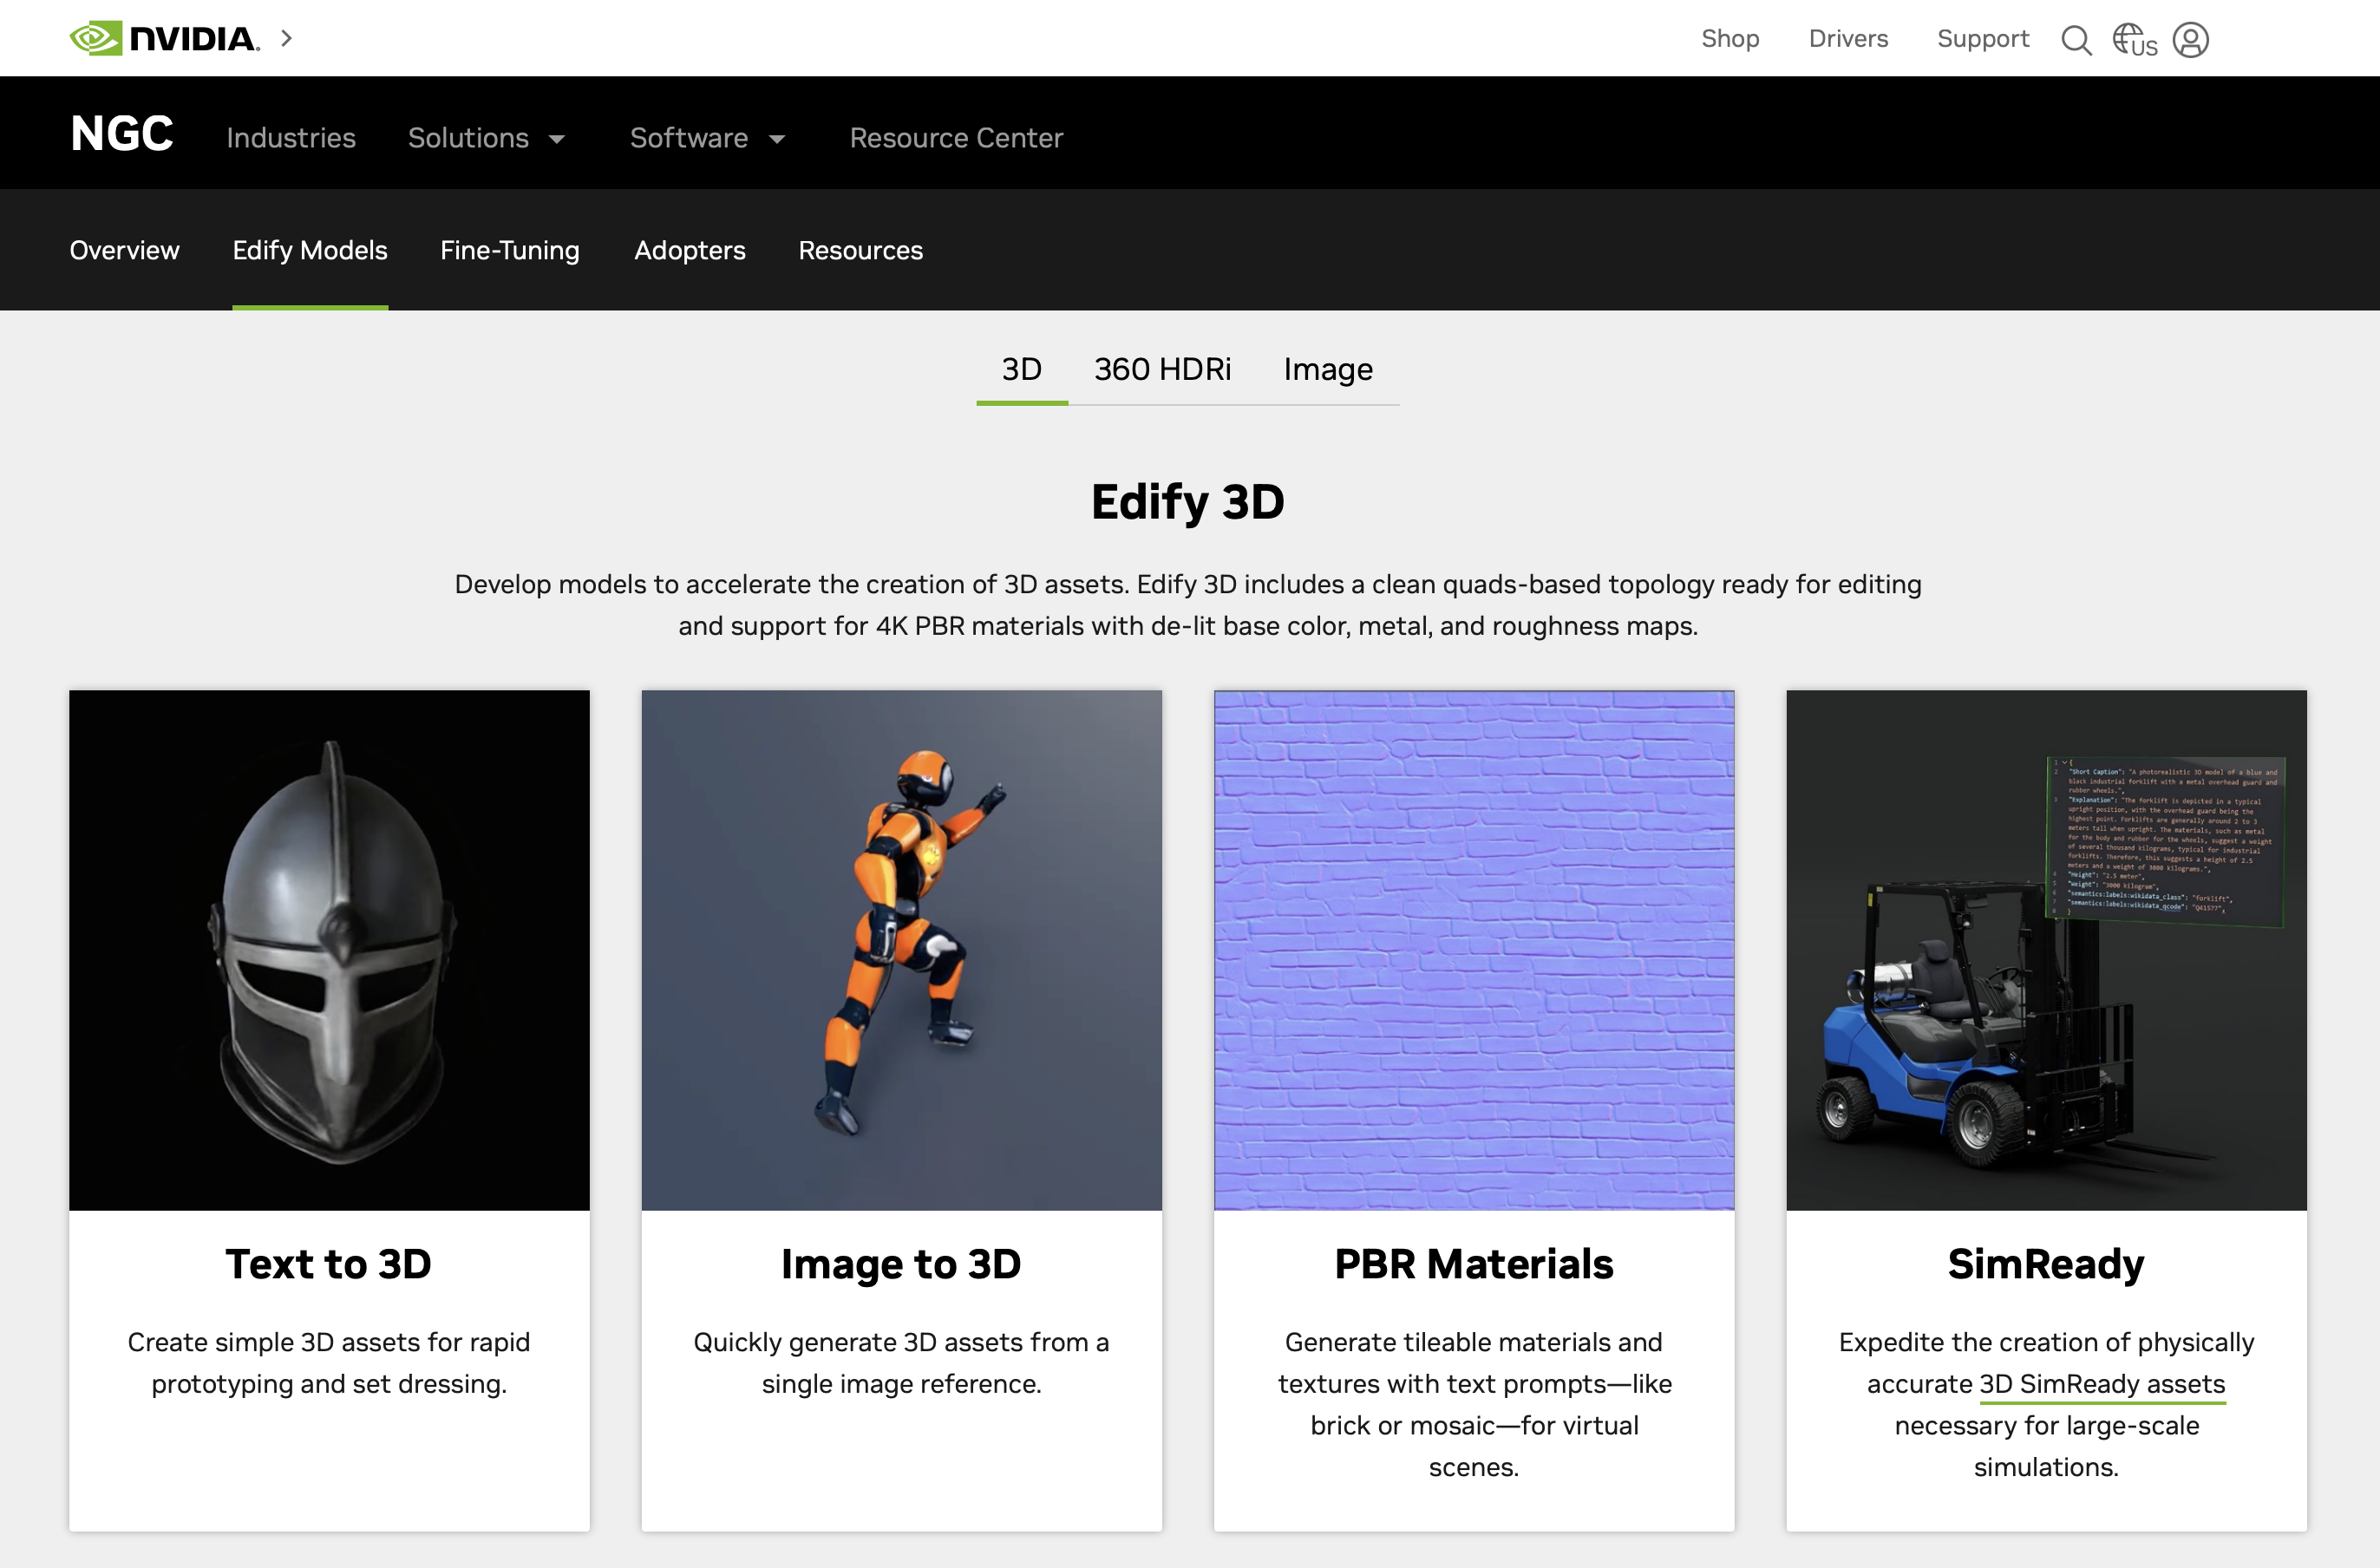Open the Fine-Tuning section
The width and height of the screenshot is (2380, 1568).
click(x=509, y=250)
